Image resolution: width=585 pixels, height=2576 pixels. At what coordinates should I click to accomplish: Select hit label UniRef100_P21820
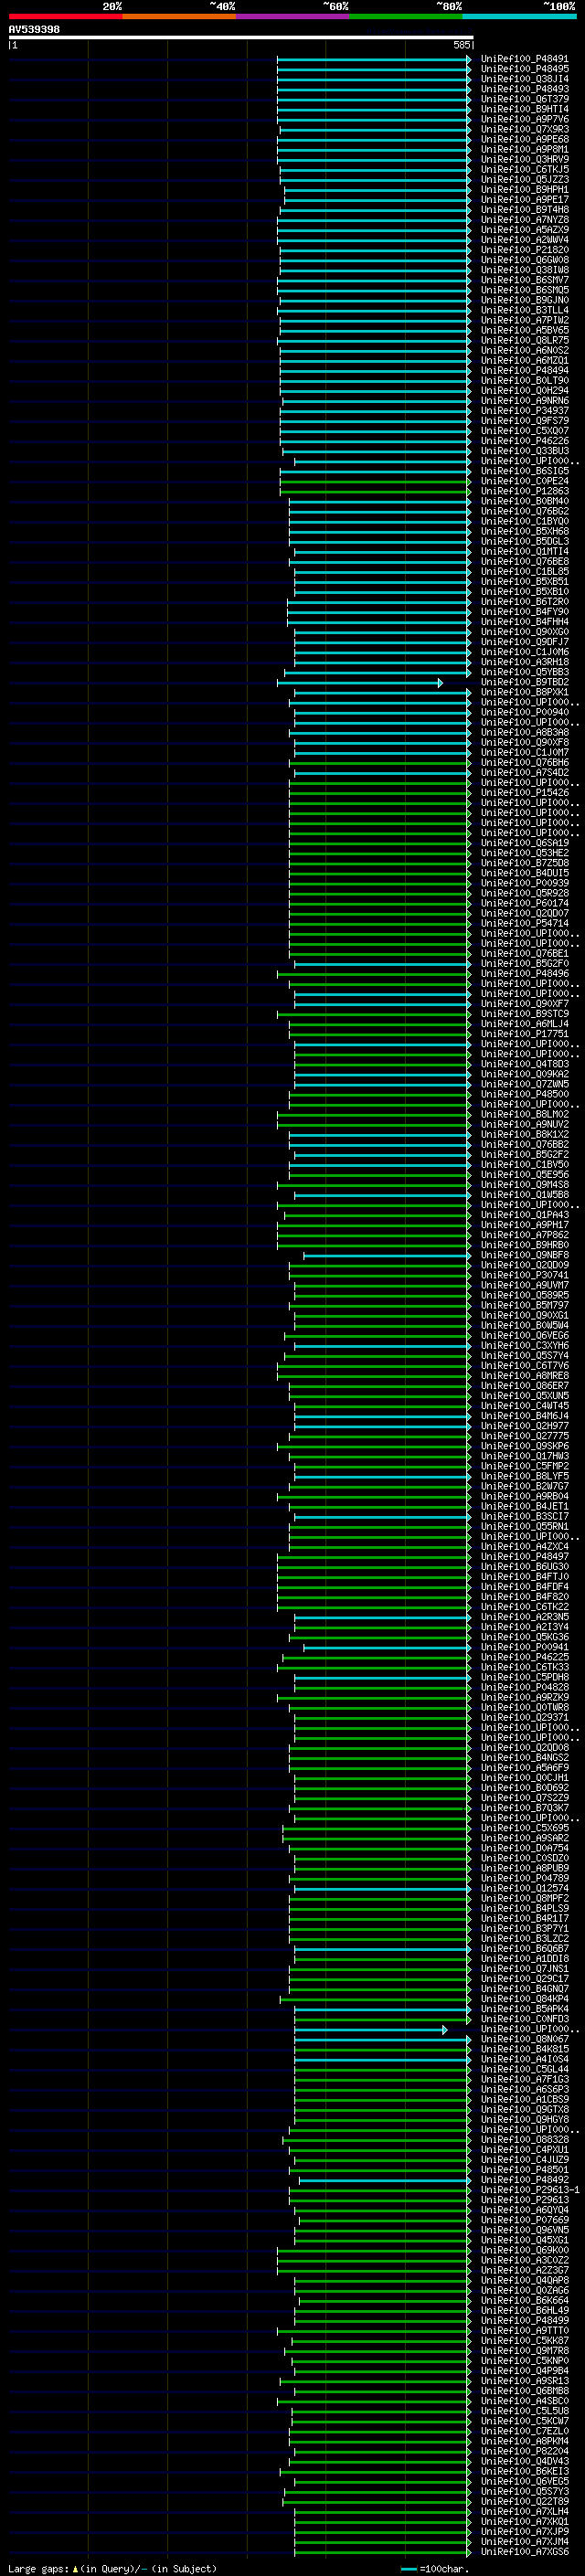[525, 250]
